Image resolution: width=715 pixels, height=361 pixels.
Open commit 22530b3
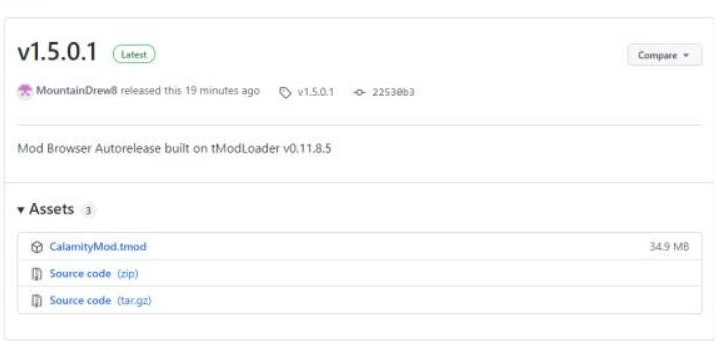[x=393, y=92]
